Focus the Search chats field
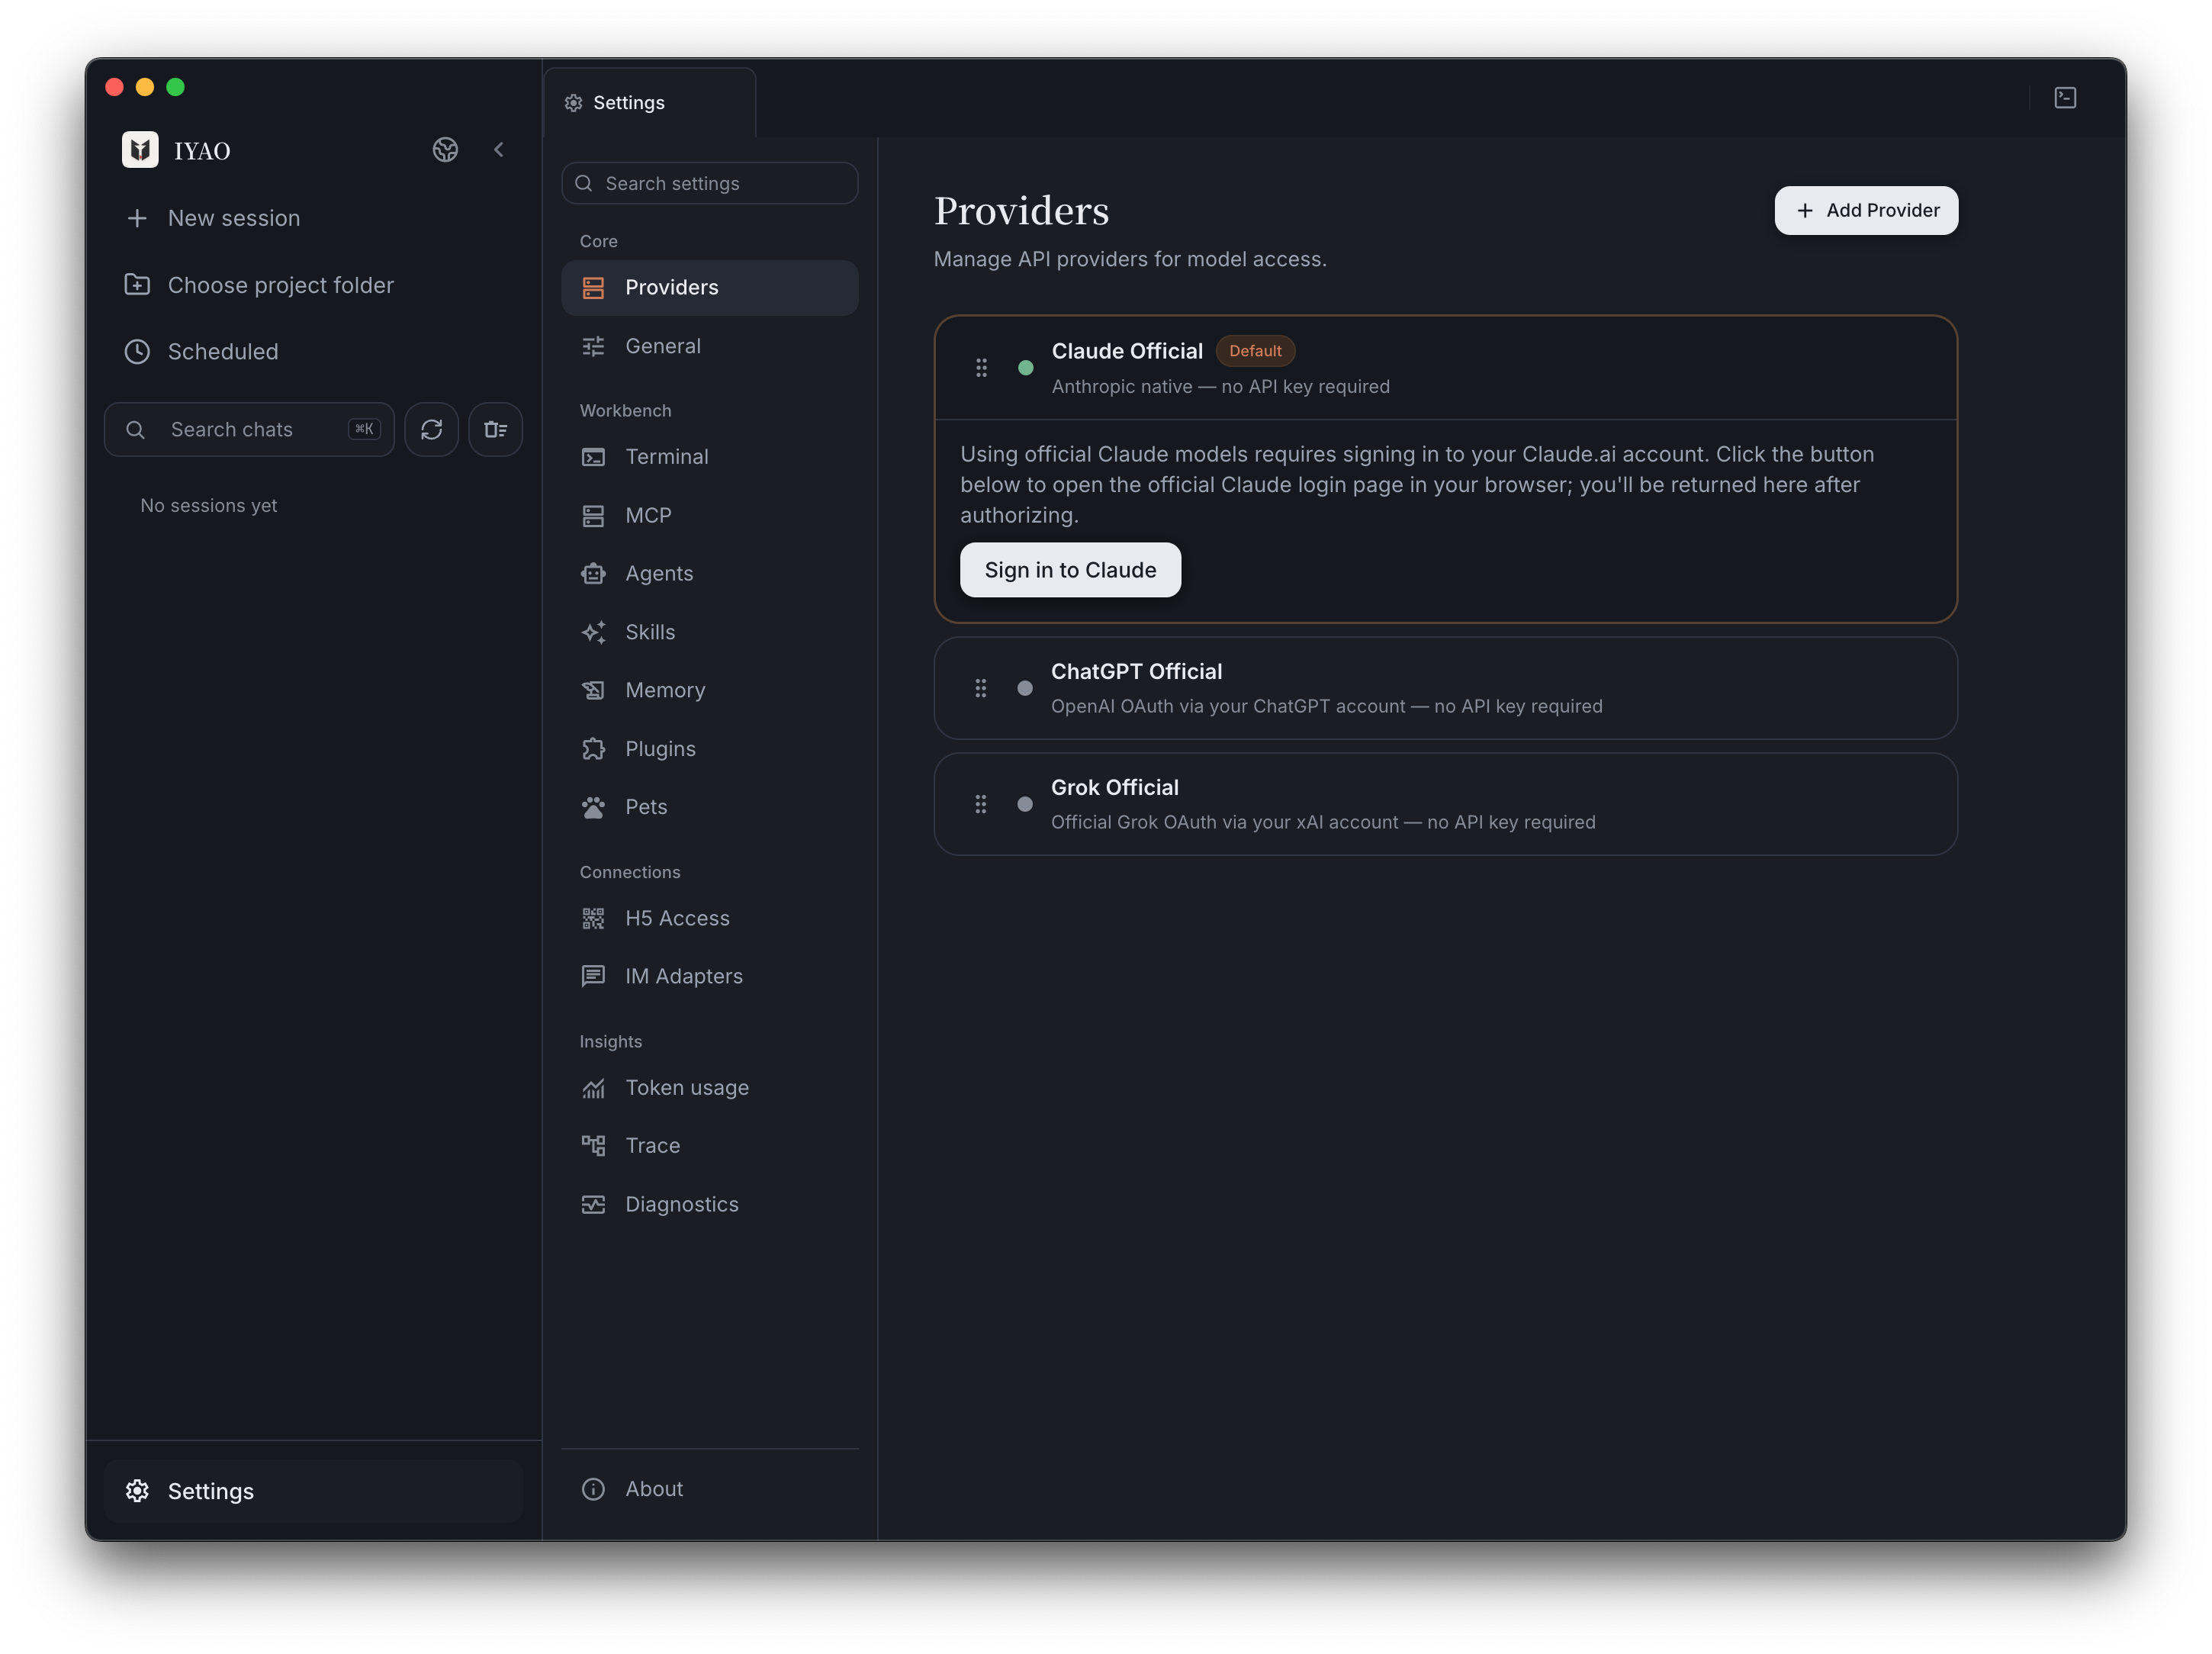 pyautogui.click(x=249, y=430)
